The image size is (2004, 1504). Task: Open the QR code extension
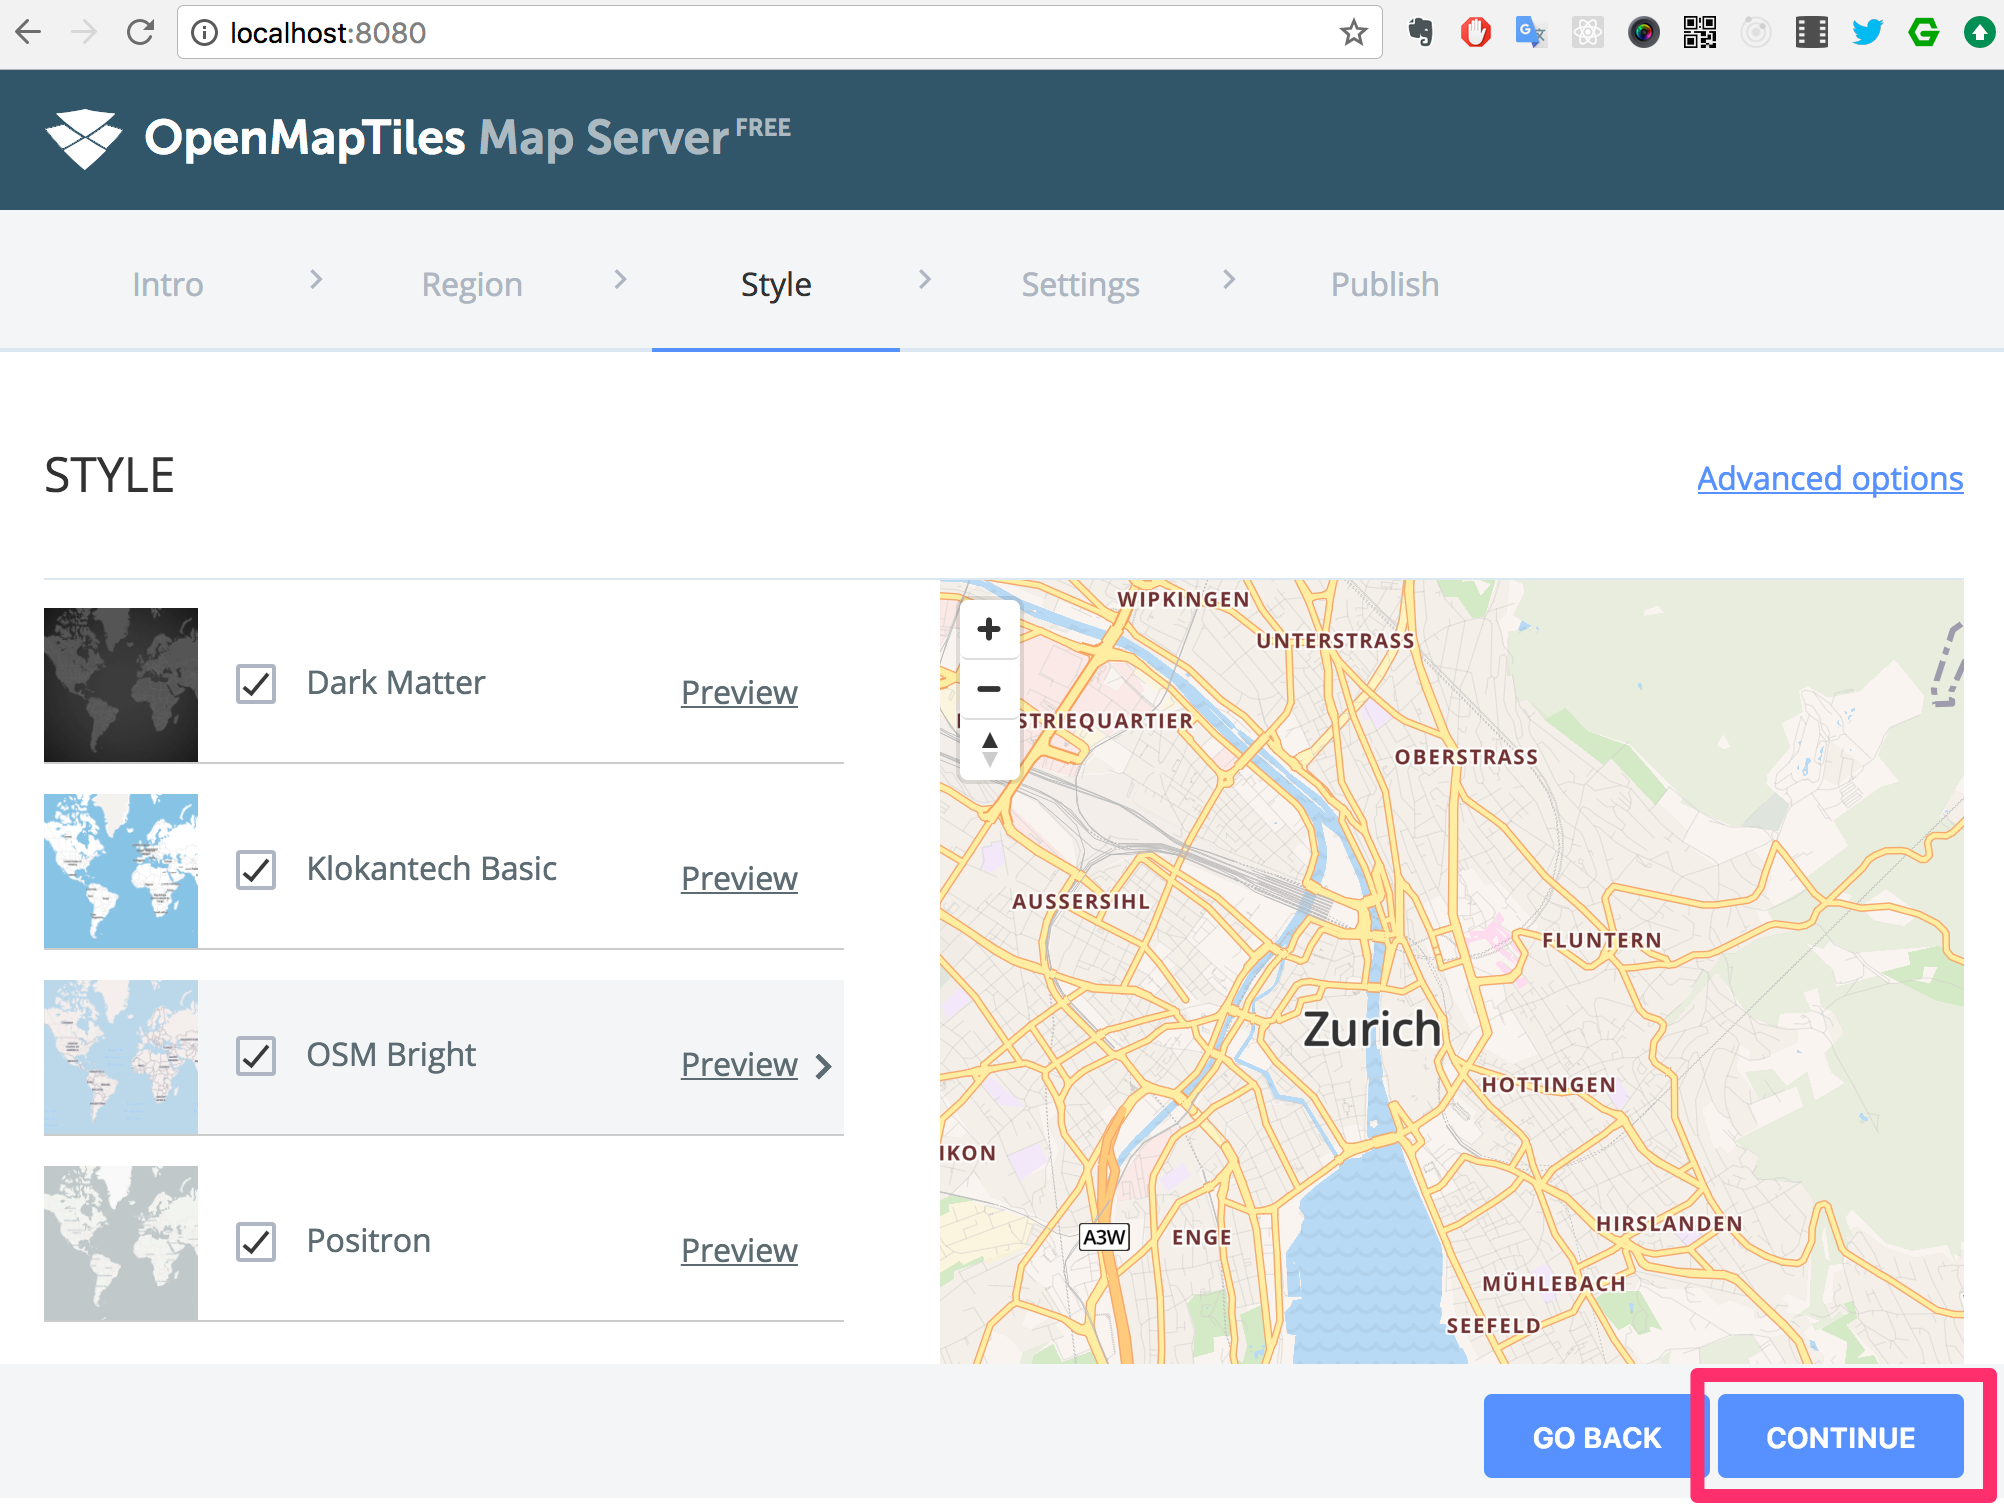point(1699,33)
